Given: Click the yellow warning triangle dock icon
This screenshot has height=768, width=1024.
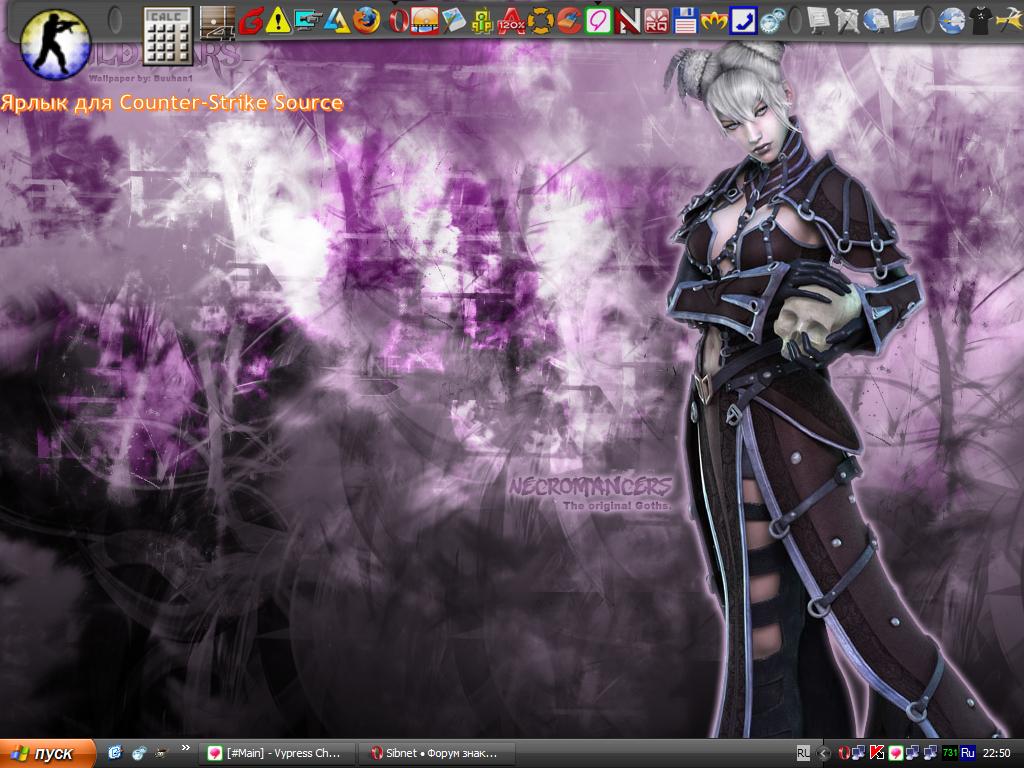Looking at the screenshot, I should click(278, 21).
